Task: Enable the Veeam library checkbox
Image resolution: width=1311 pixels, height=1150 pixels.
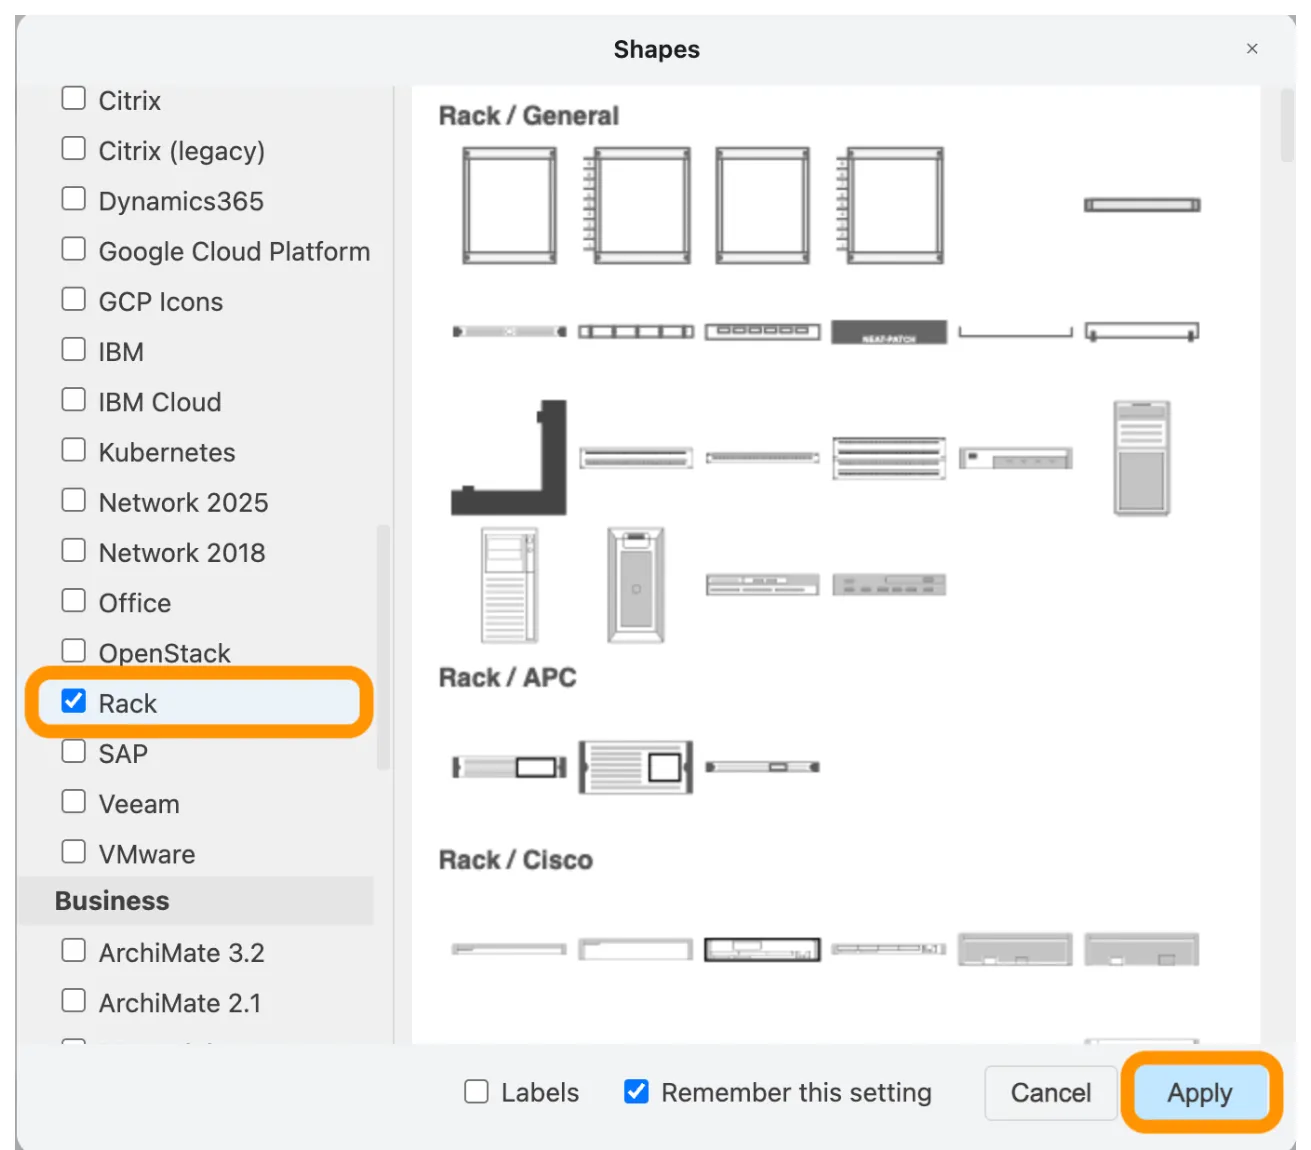Action: pyautogui.click(x=74, y=801)
